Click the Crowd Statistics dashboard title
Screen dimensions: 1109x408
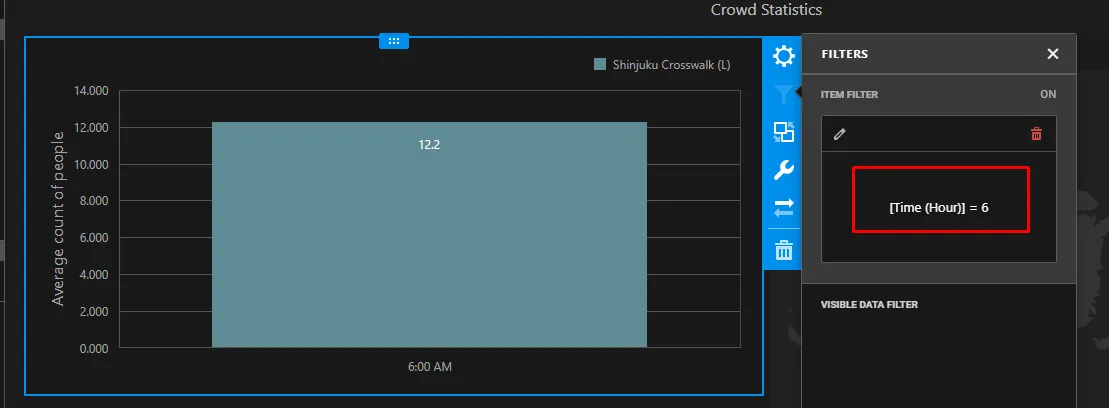tap(766, 10)
